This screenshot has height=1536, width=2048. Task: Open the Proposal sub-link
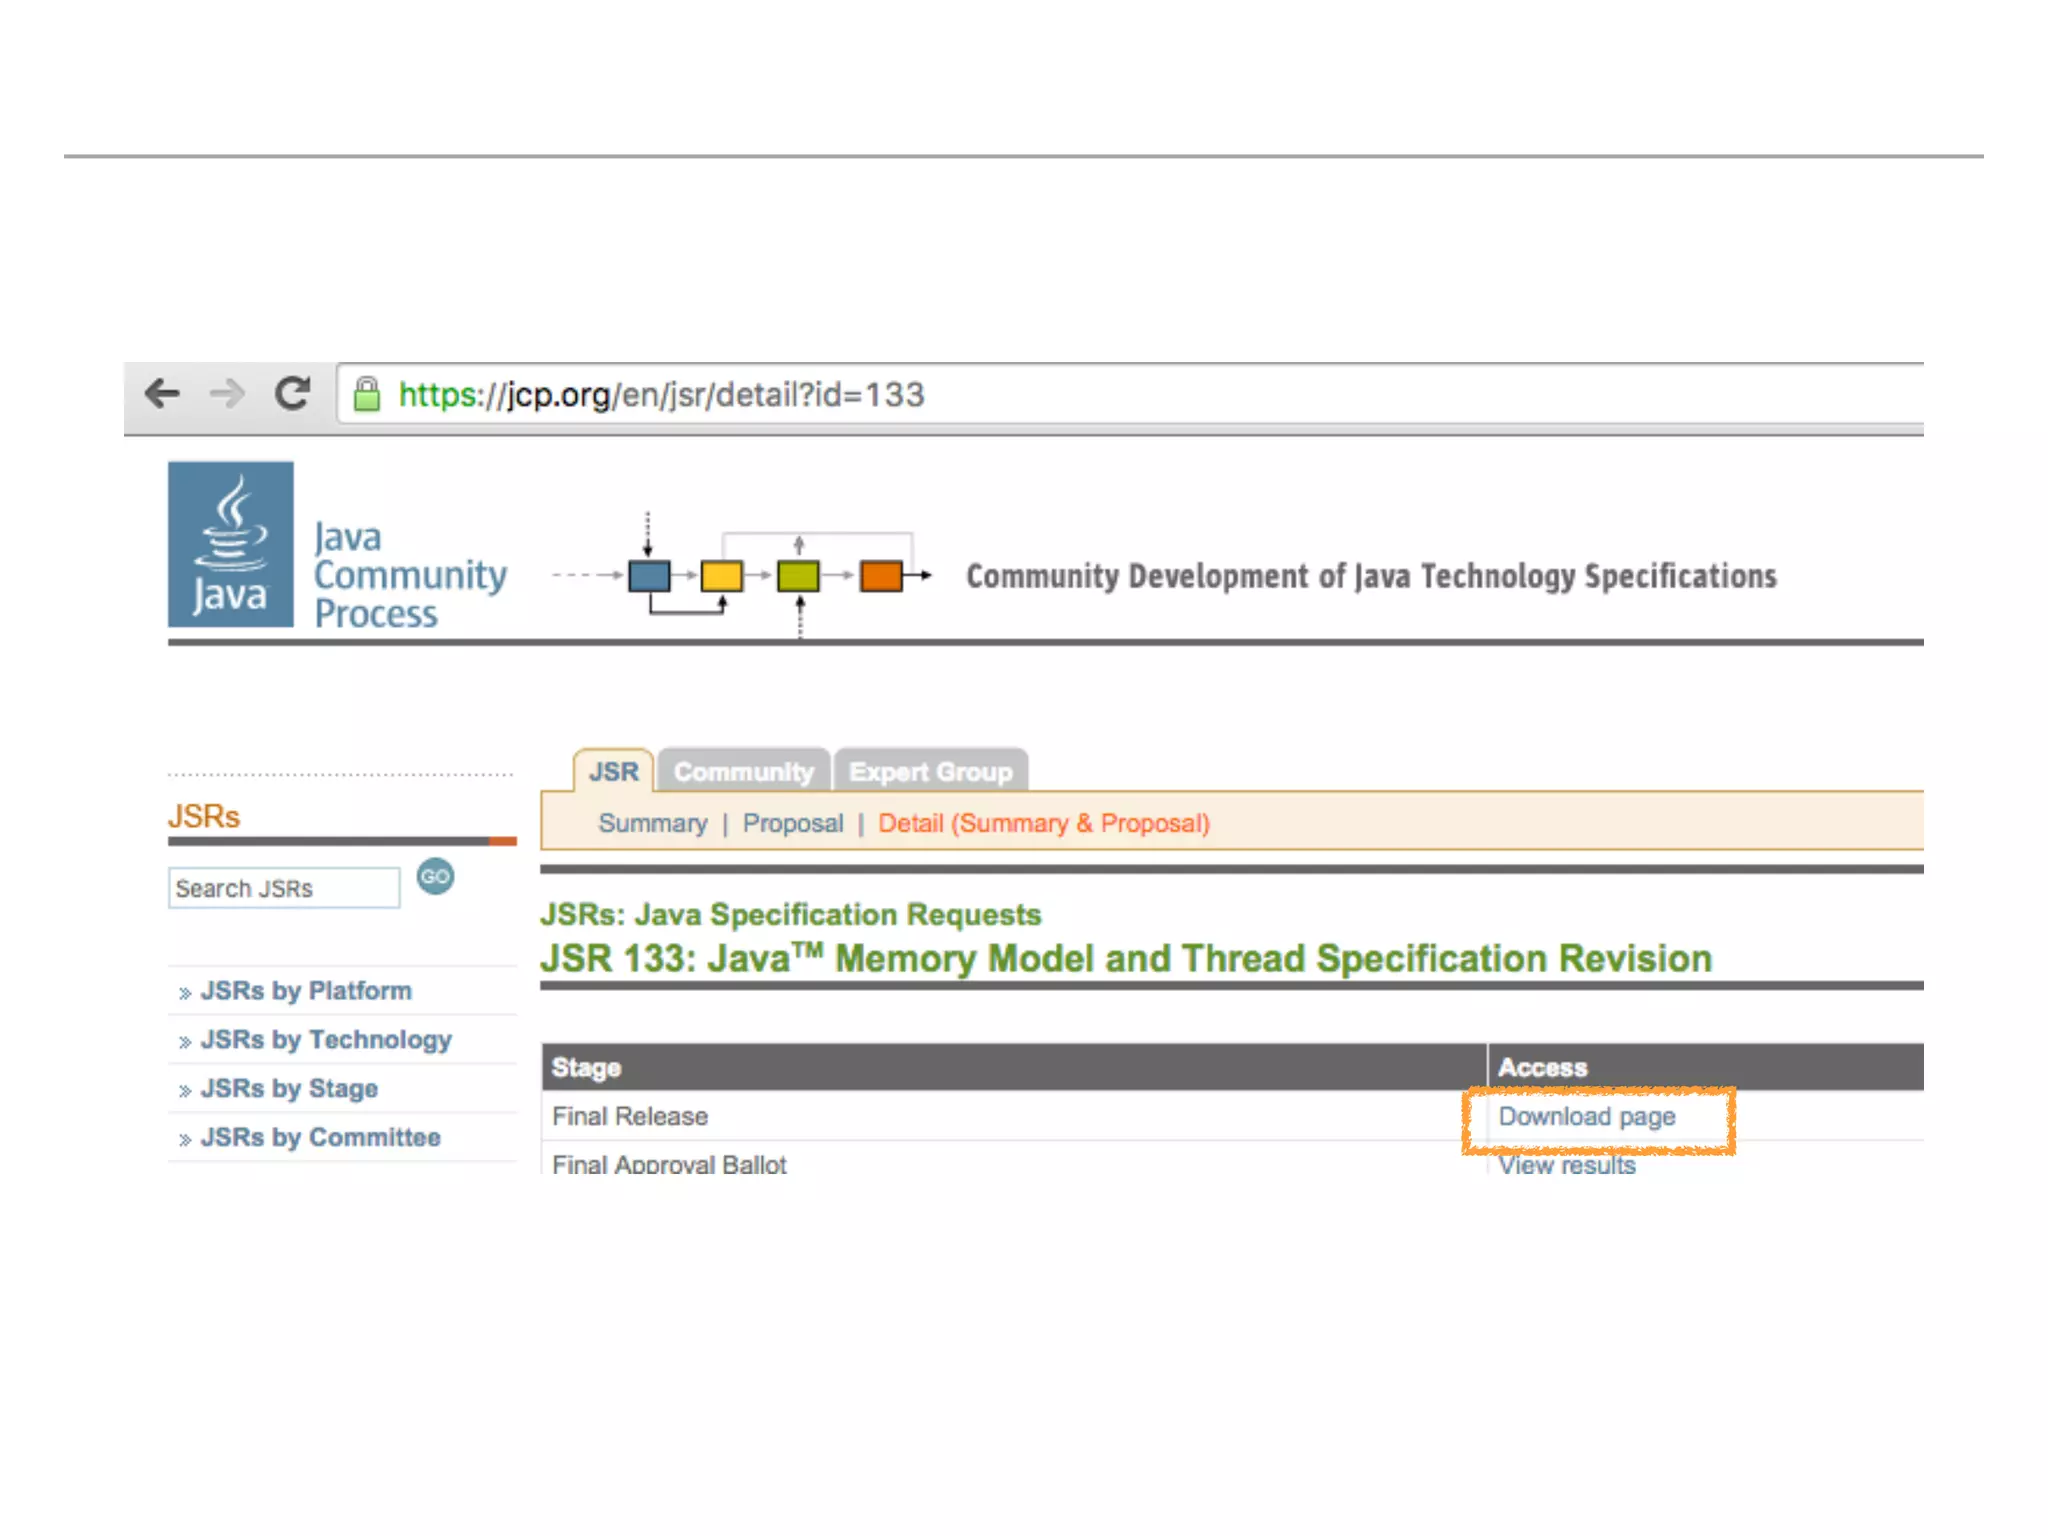792,823
